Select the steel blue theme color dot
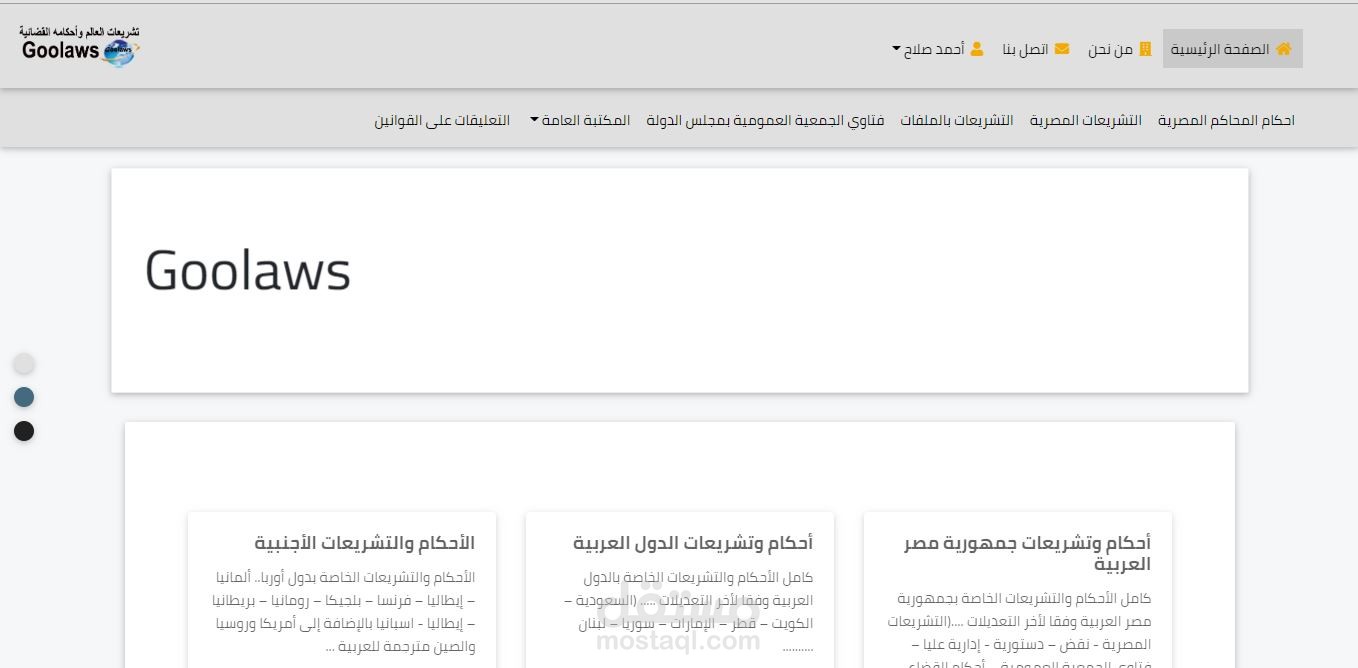This screenshot has height=668, width=1358. pos(24,397)
